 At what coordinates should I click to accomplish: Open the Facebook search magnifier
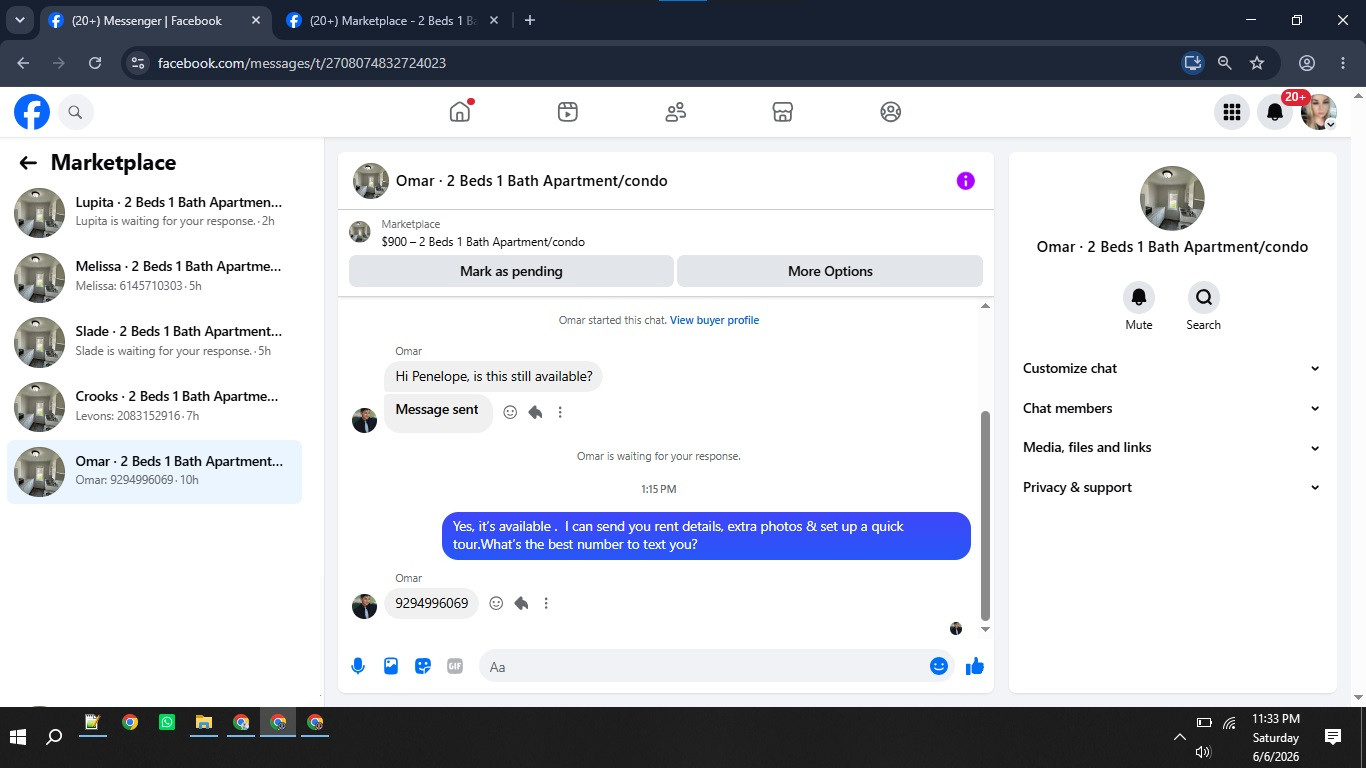tap(75, 112)
